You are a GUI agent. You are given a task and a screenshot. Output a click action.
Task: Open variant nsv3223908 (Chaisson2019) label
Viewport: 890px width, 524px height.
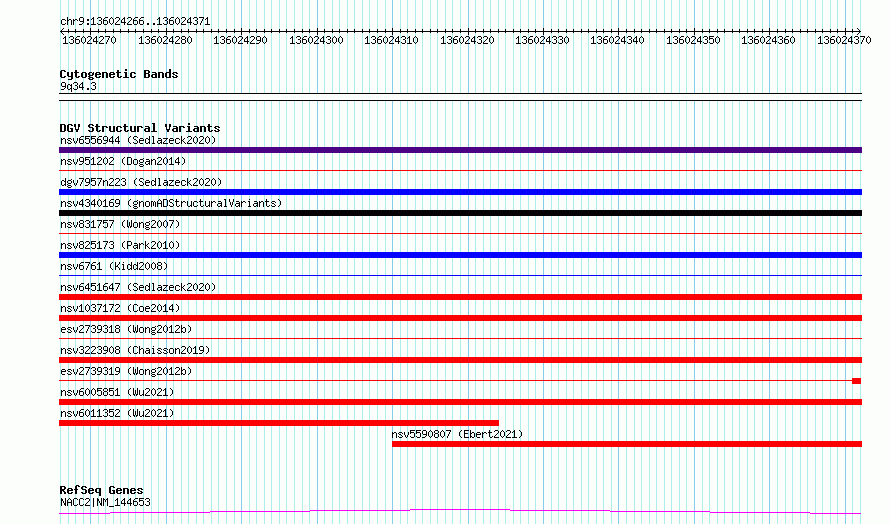135,350
